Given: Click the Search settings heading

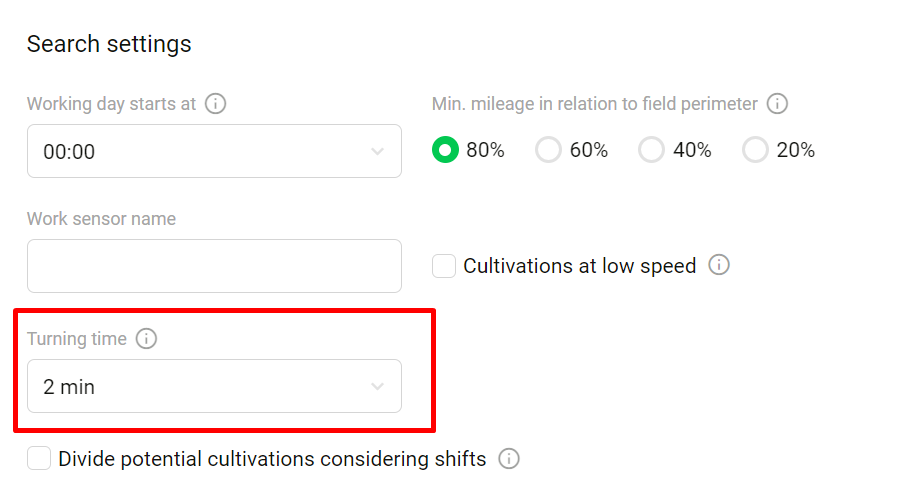Looking at the screenshot, I should [109, 45].
